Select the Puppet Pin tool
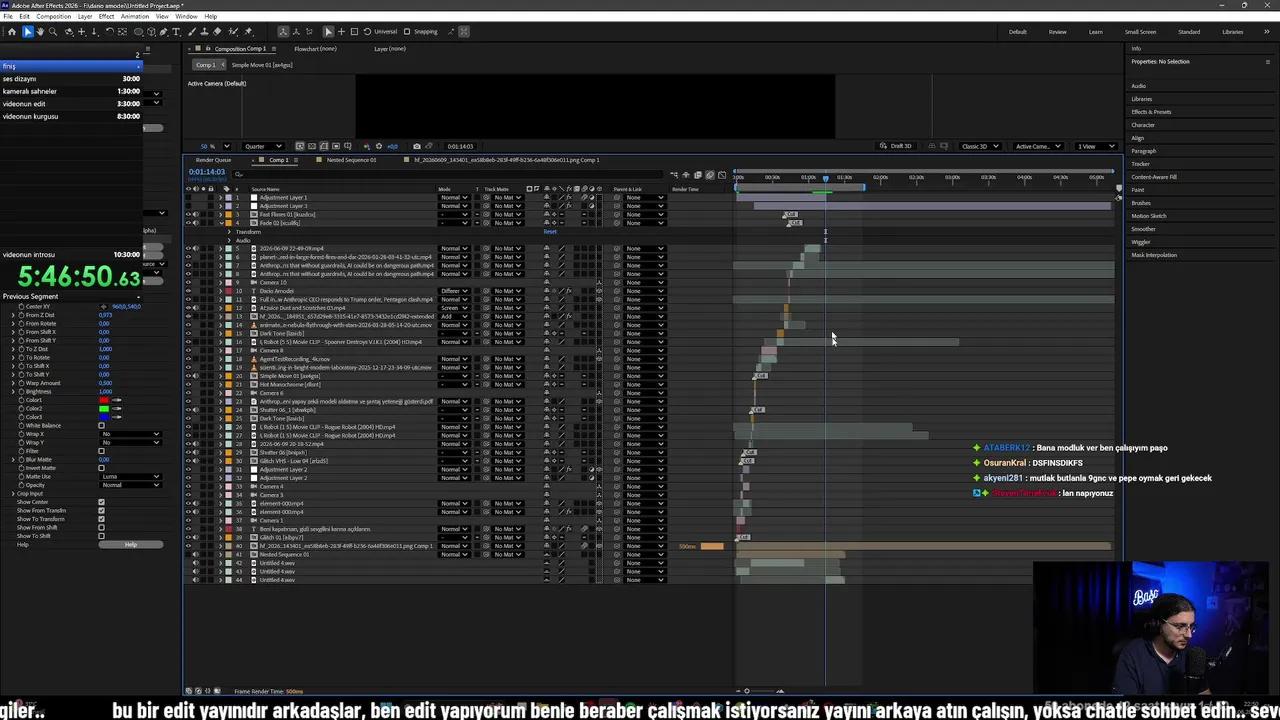This screenshot has height=720, width=1280. pyautogui.click(x=248, y=32)
